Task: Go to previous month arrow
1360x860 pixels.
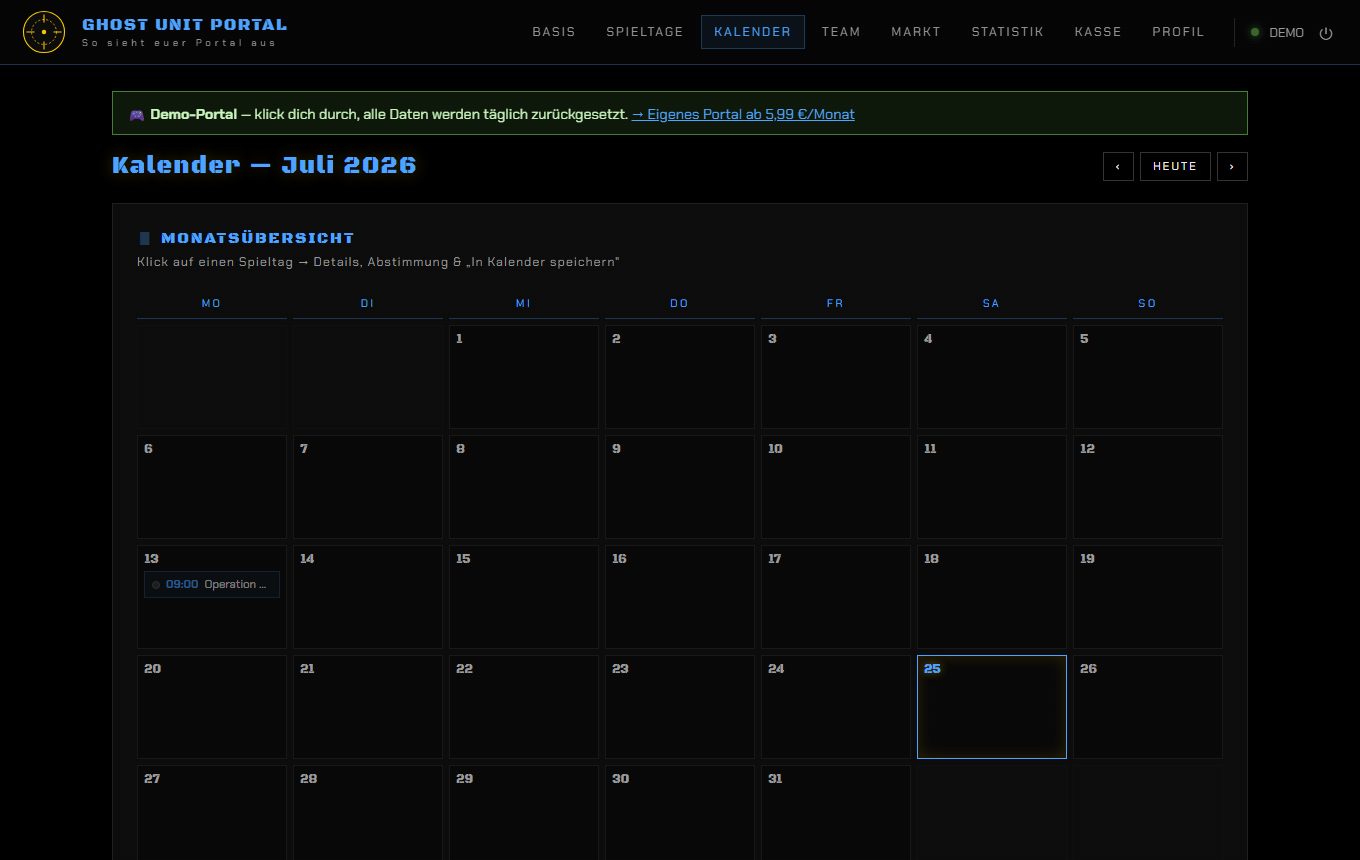Action: coord(1118,166)
